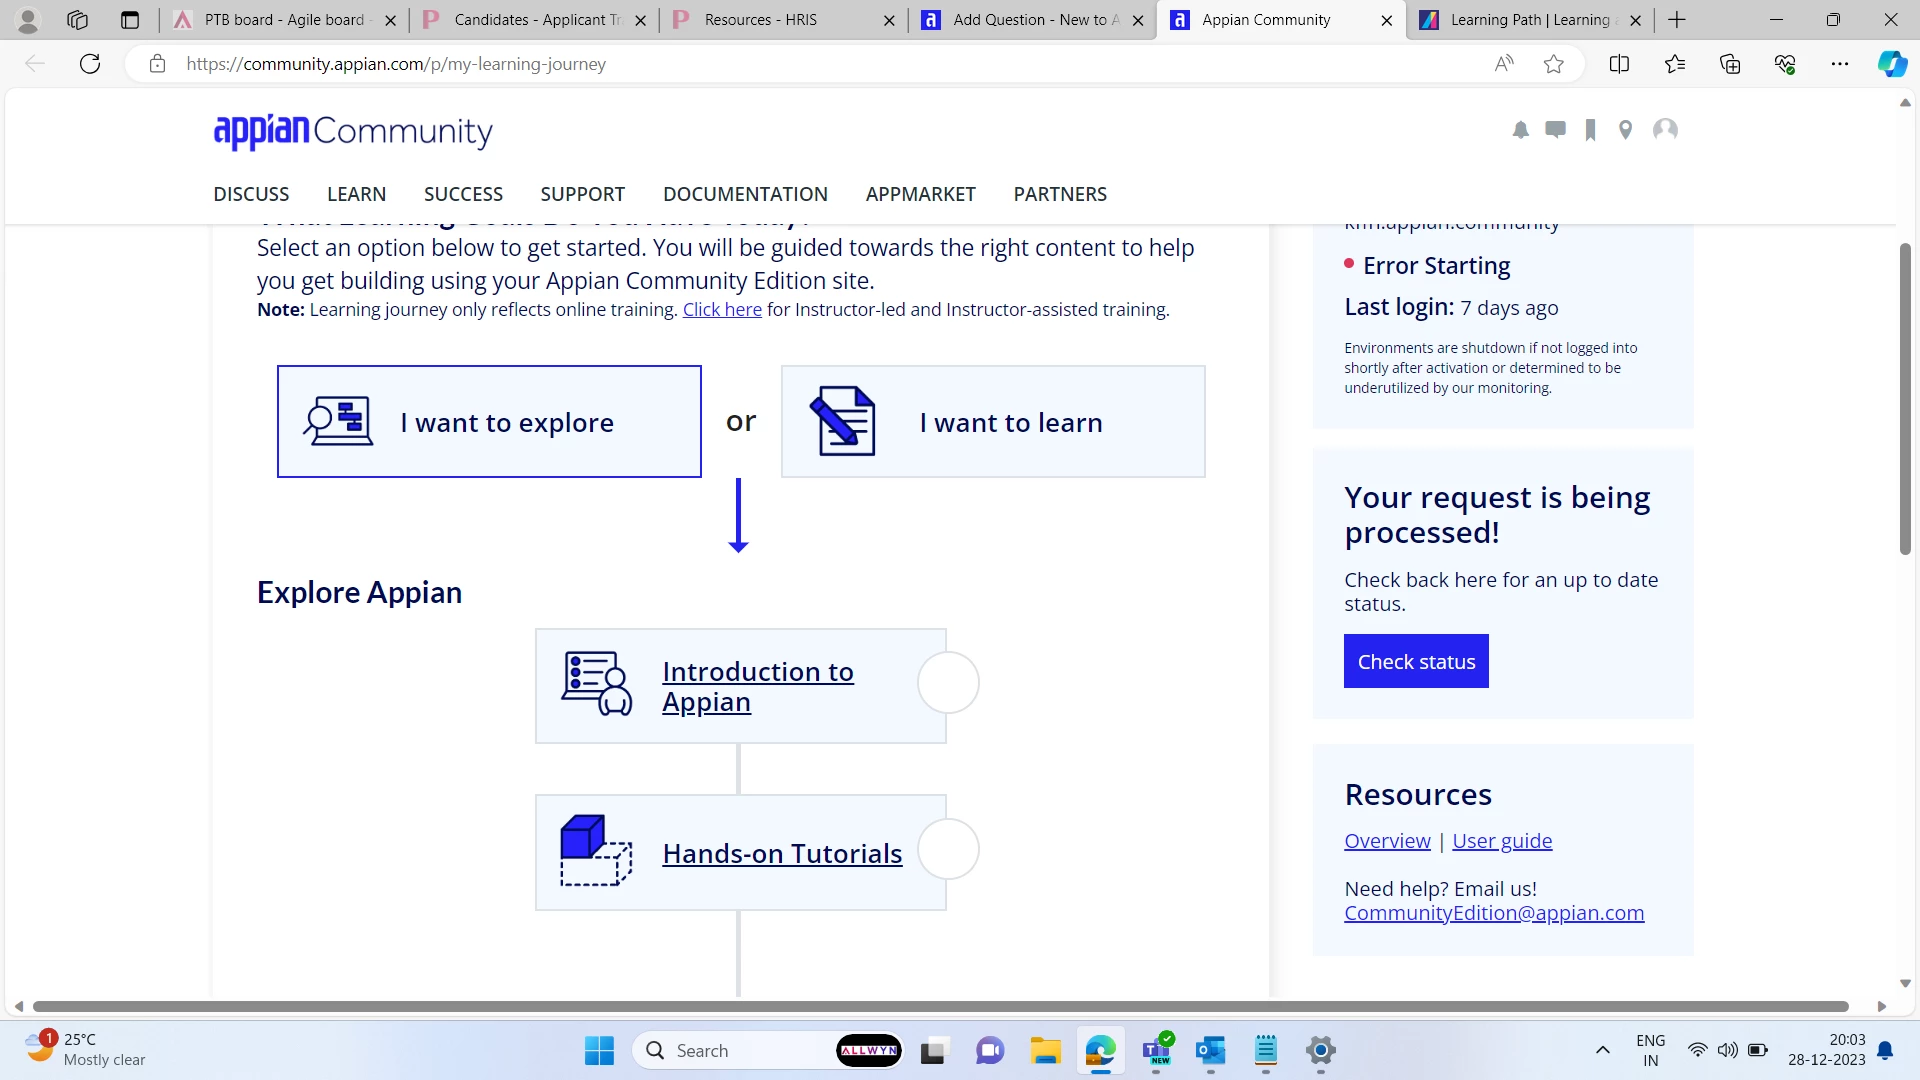
Task: Close the Appian Community tab
Action: tap(1386, 20)
